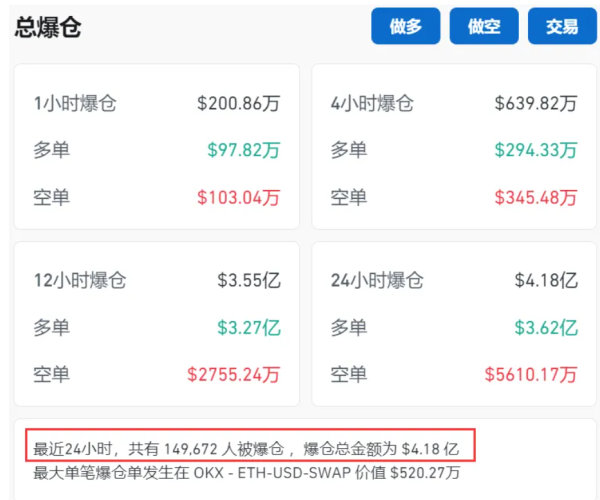Select the $294.33万 long value

(536, 150)
